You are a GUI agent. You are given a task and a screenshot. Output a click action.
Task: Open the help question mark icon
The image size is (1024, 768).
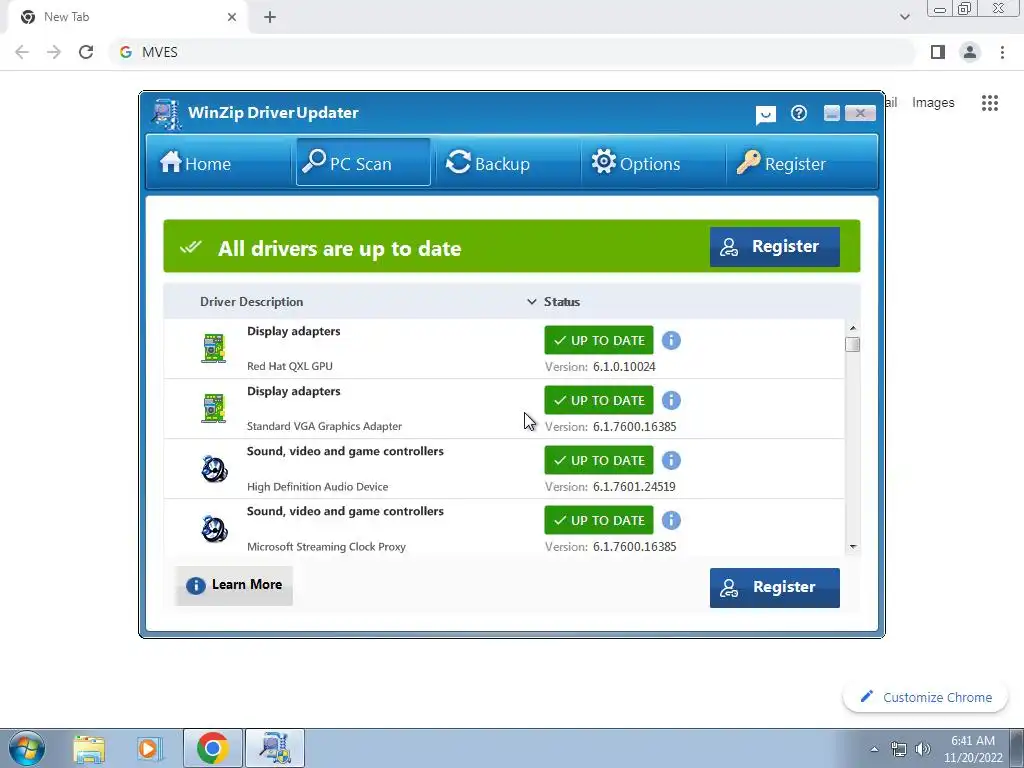click(x=799, y=114)
